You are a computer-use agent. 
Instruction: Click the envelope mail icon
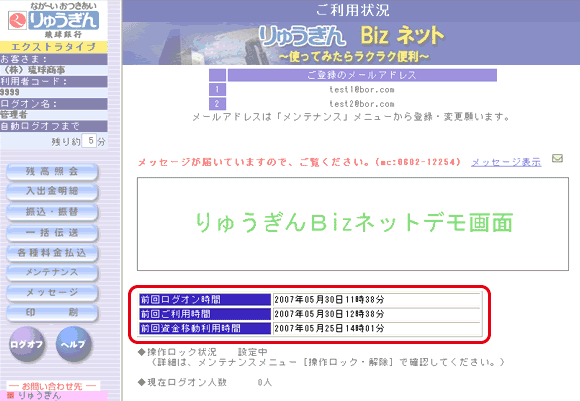point(557,158)
